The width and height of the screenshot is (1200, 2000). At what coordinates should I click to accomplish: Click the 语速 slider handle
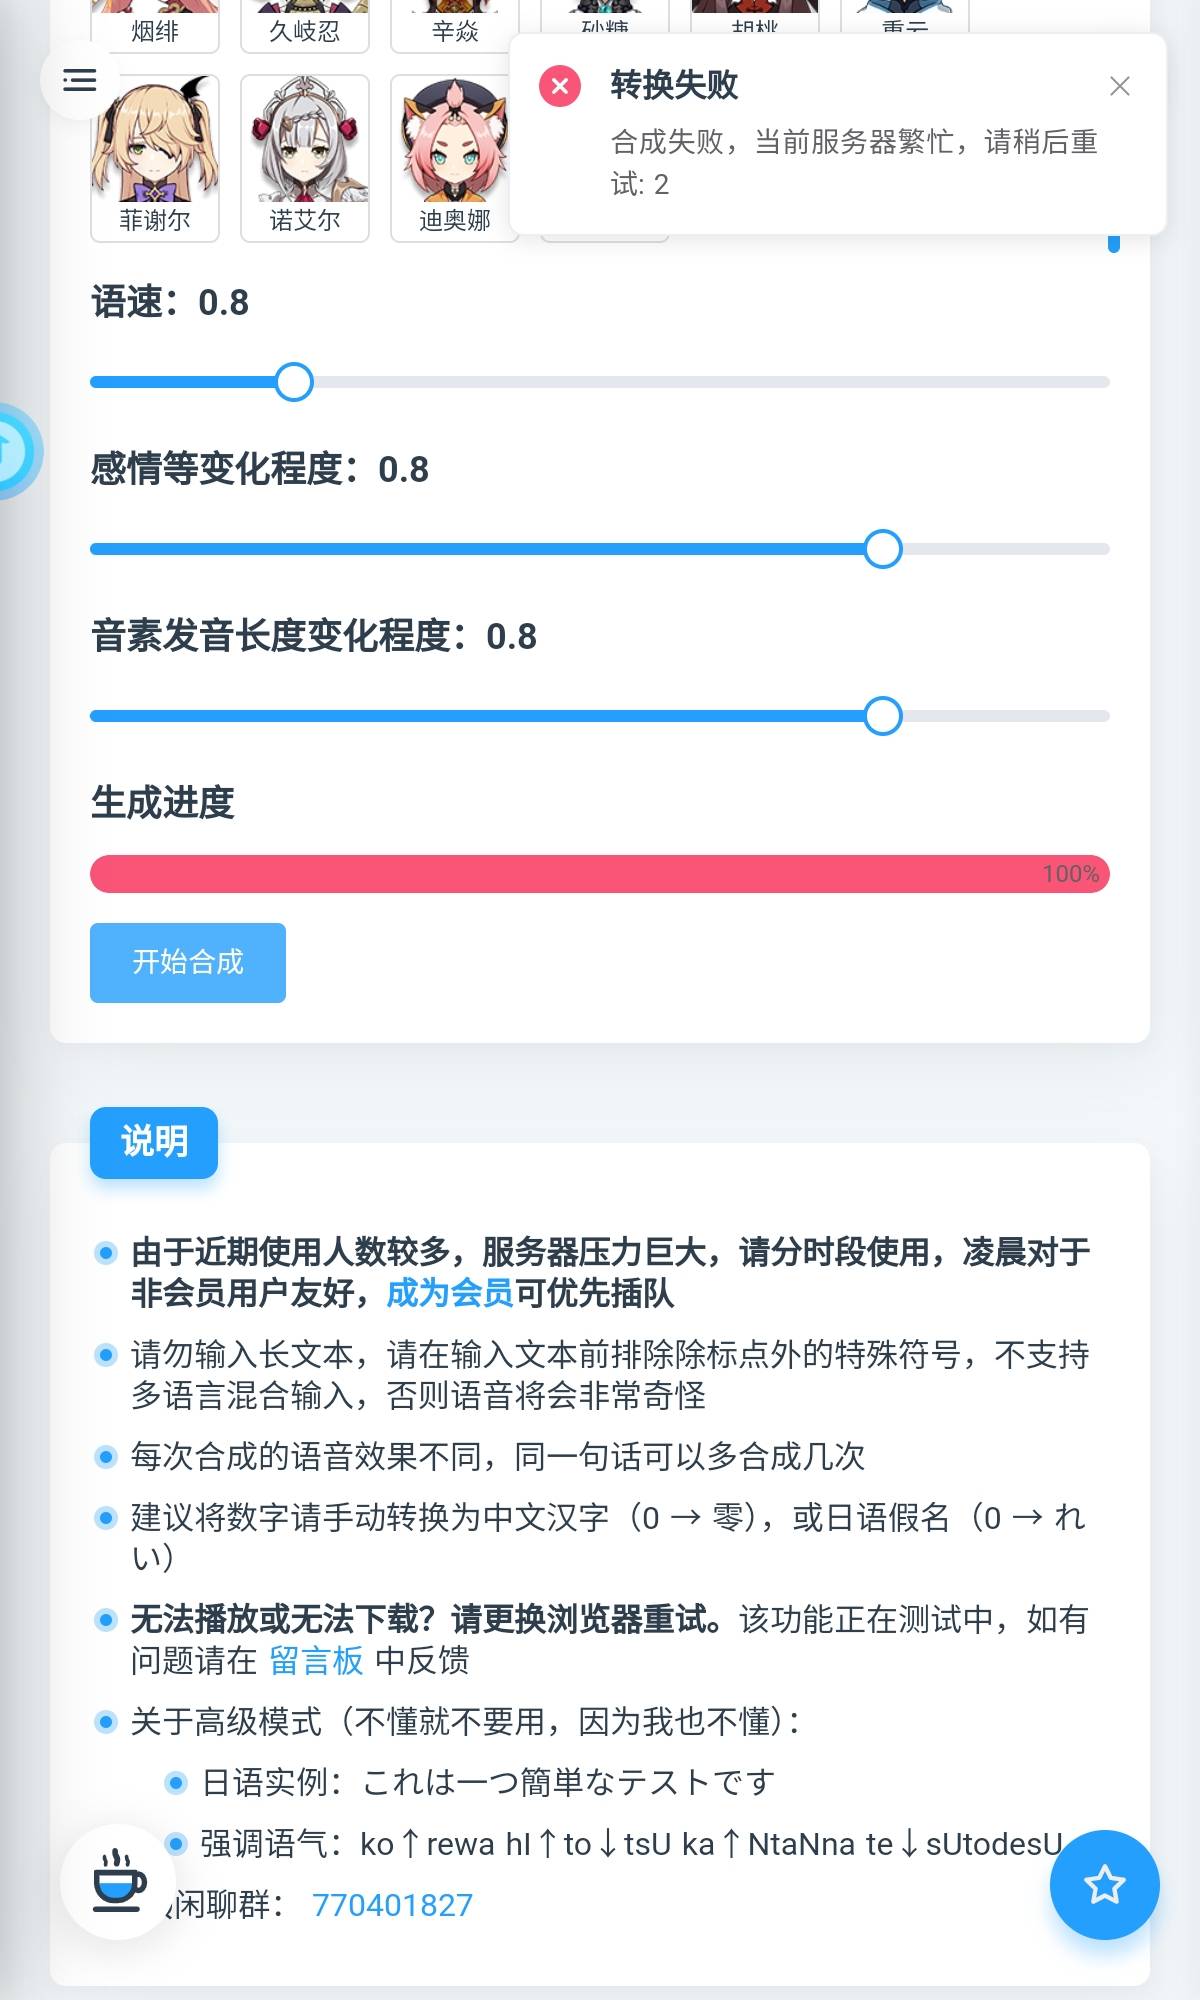[294, 382]
